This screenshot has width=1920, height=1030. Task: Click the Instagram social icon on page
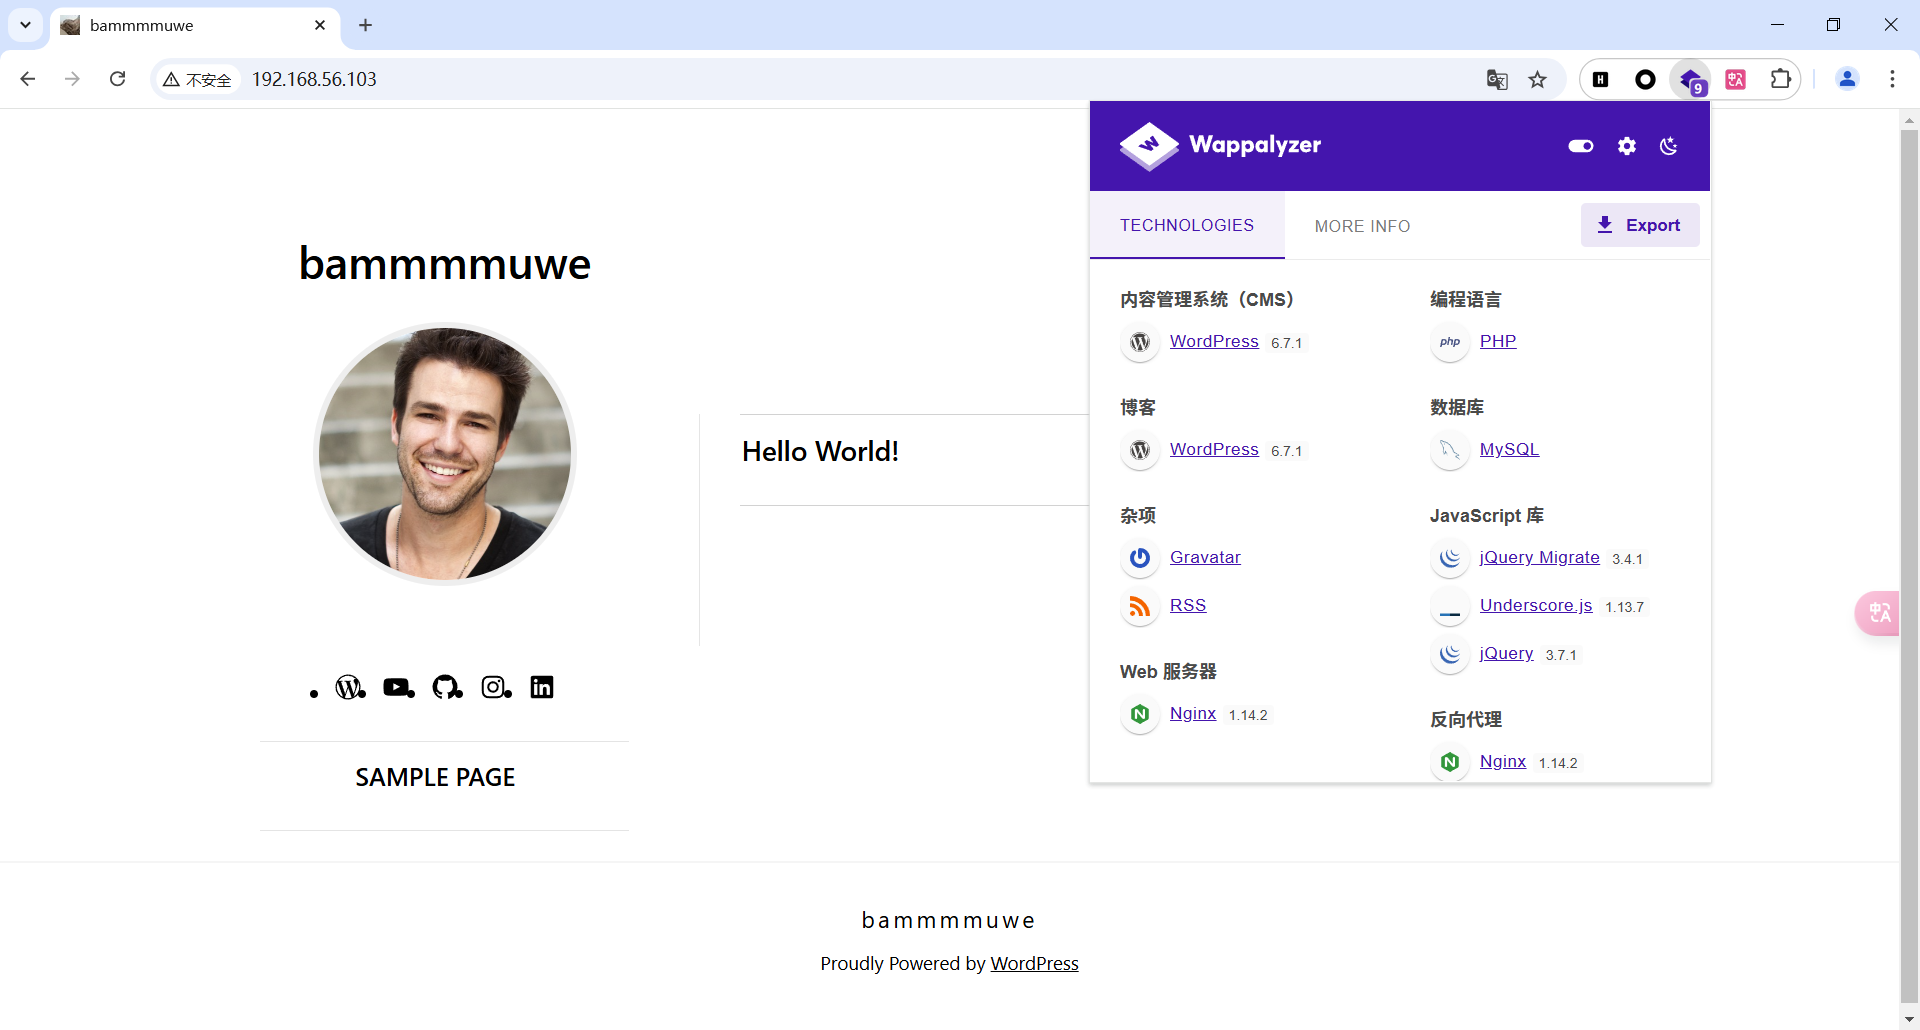494,687
